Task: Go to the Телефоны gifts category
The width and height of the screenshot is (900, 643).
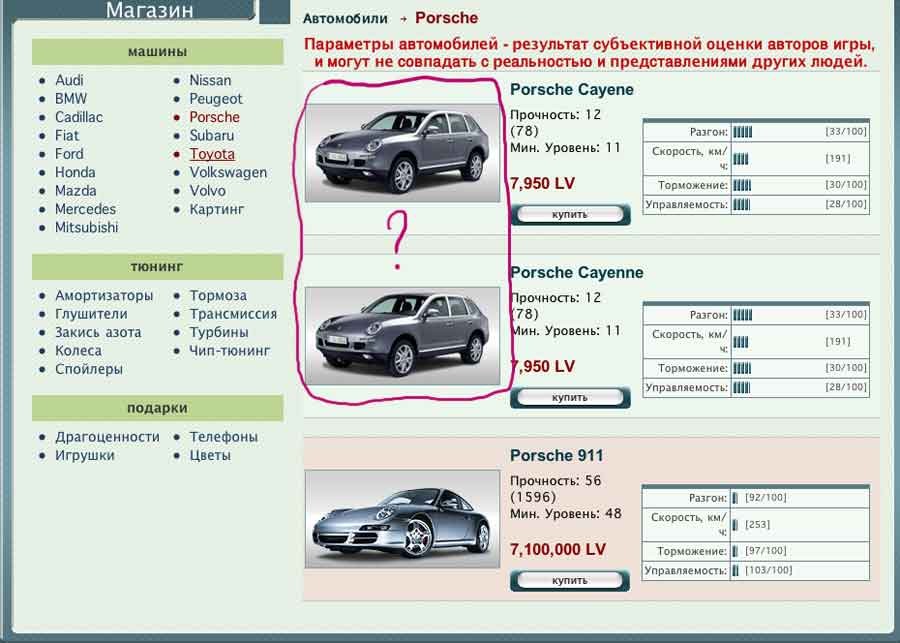Action: point(223,437)
